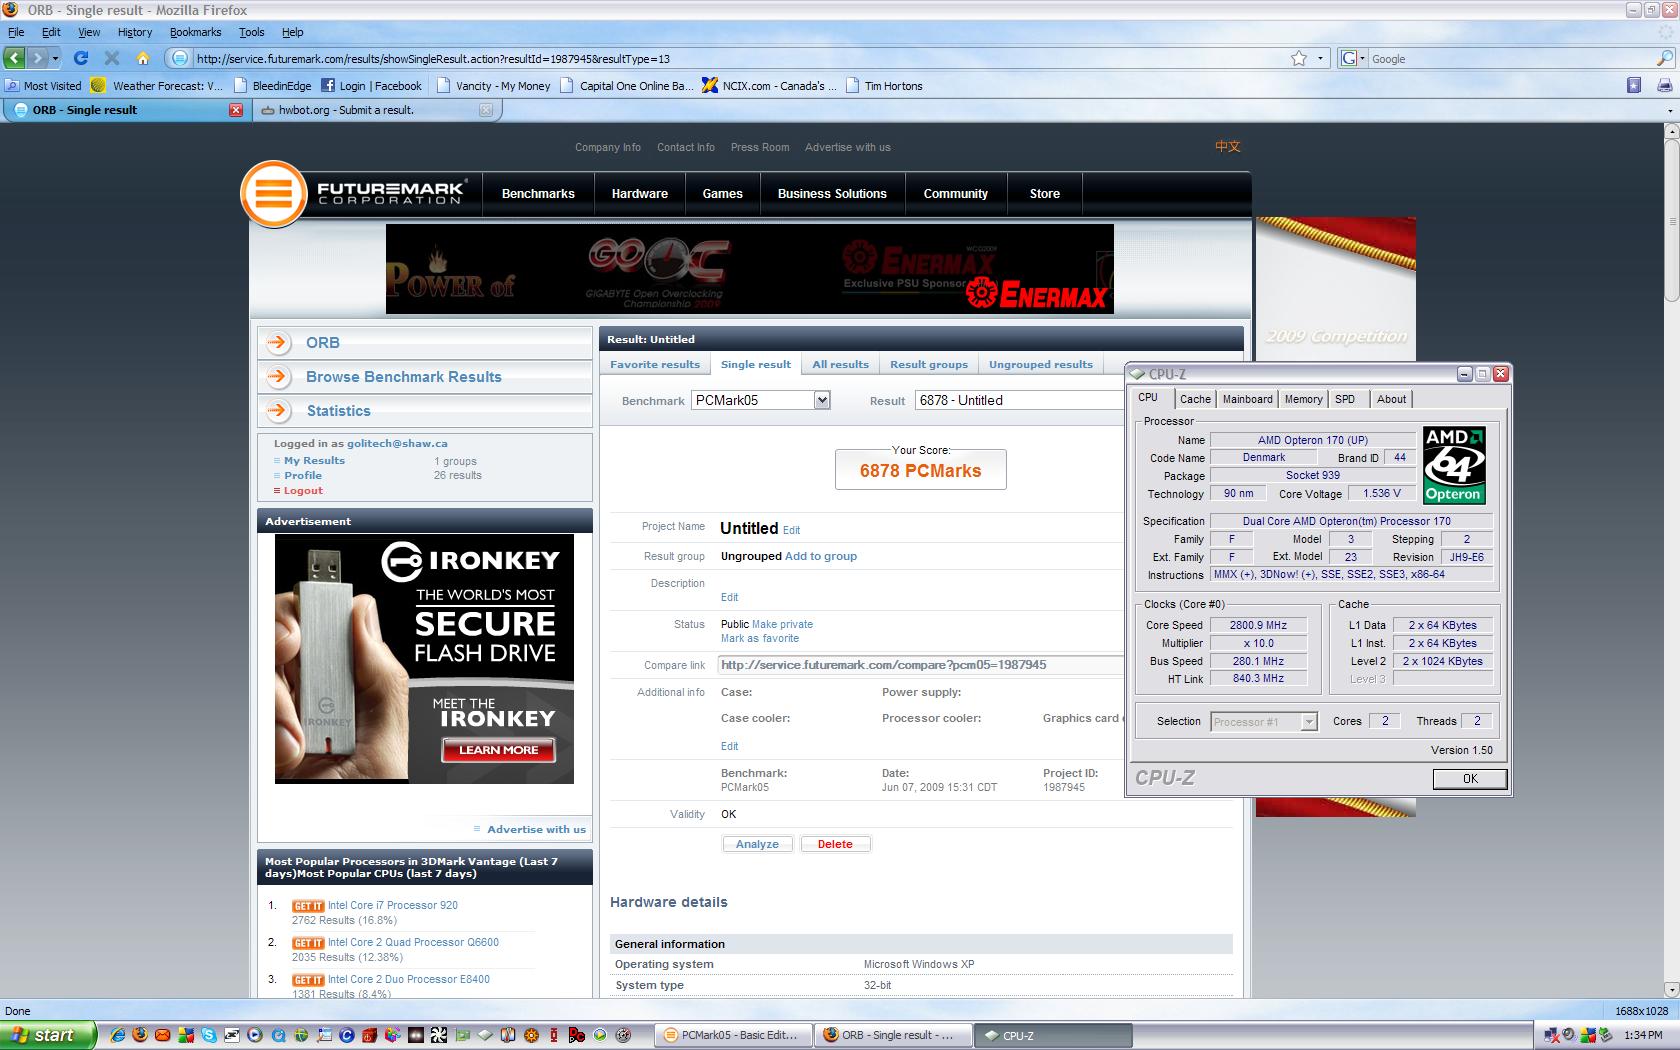Launch Firefox from quick launch bar
Screen dimensions: 1680x1050
(140, 1035)
